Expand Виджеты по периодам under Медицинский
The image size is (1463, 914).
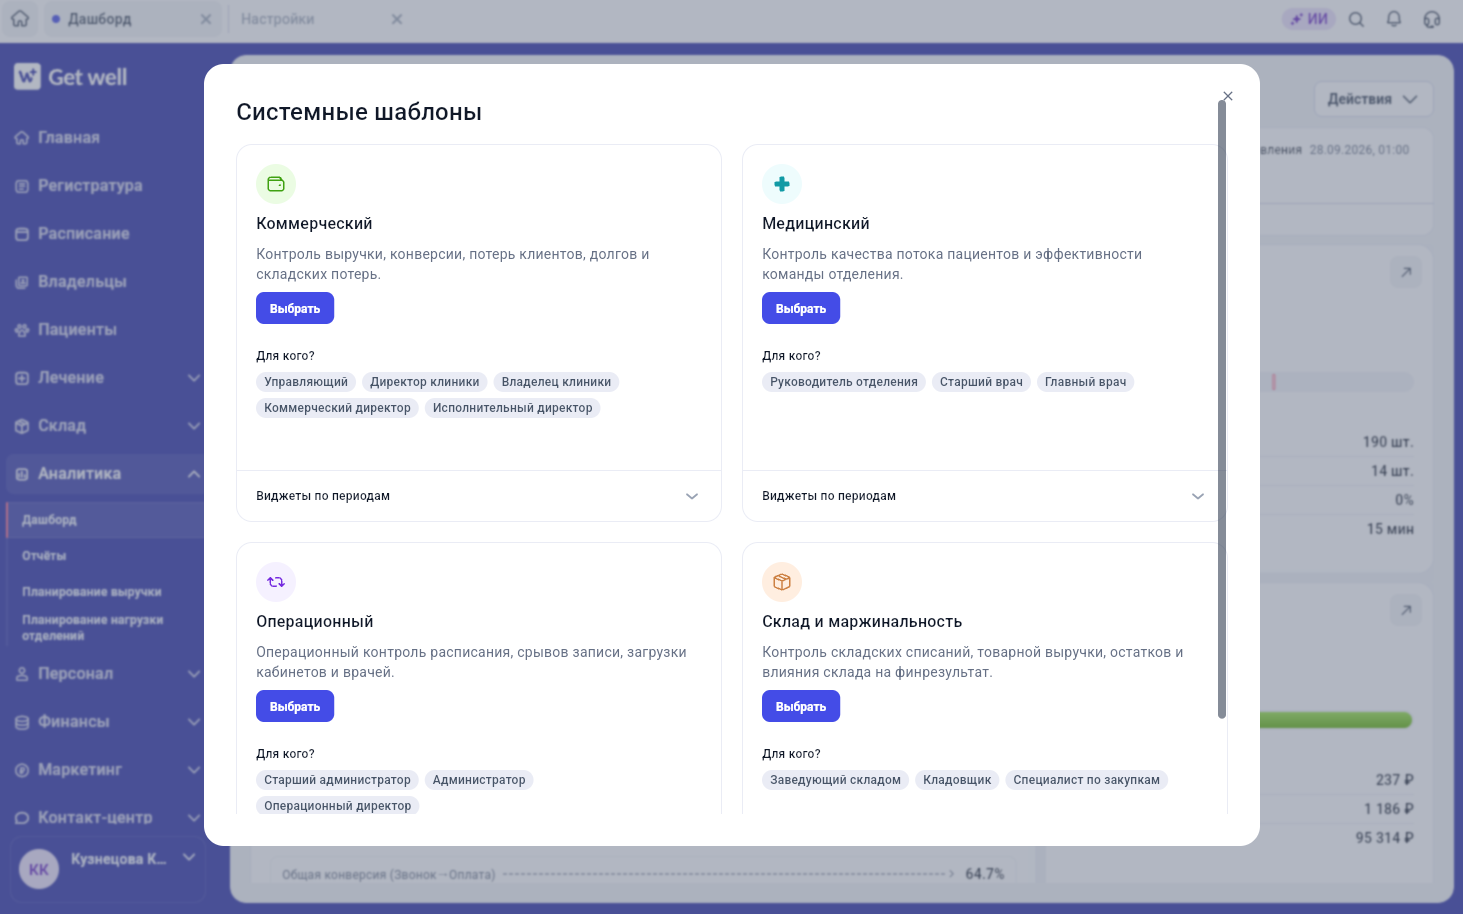[983, 496]
